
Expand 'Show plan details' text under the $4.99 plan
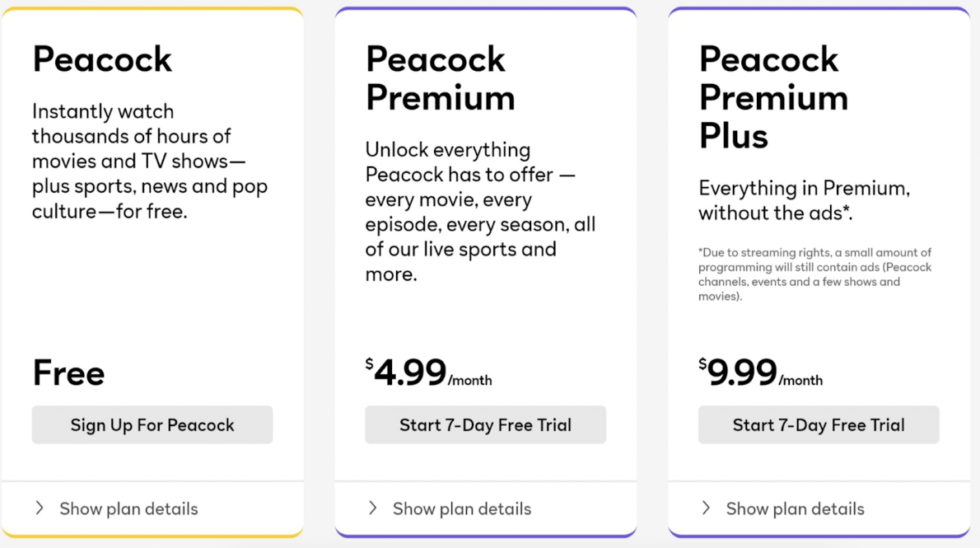pyautogui.click(x=462, y=509)
